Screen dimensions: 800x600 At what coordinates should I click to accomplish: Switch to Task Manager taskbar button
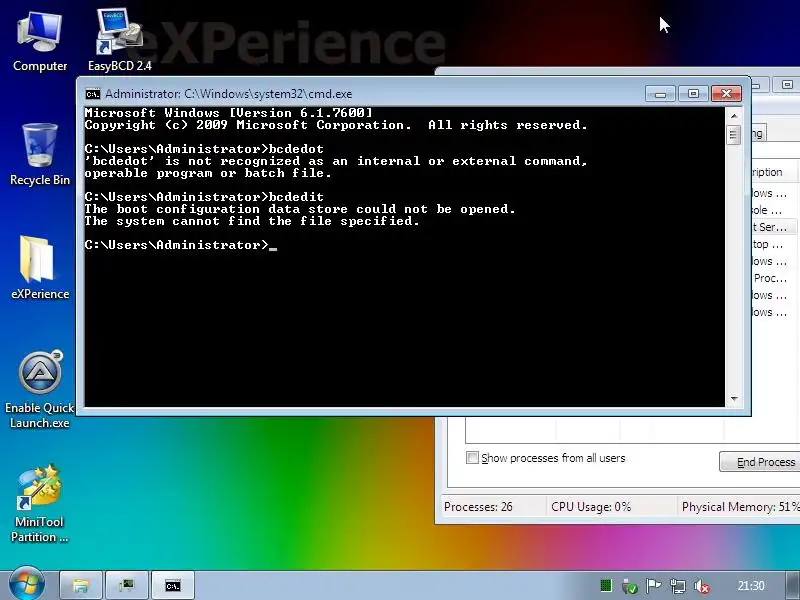[127, 585]
